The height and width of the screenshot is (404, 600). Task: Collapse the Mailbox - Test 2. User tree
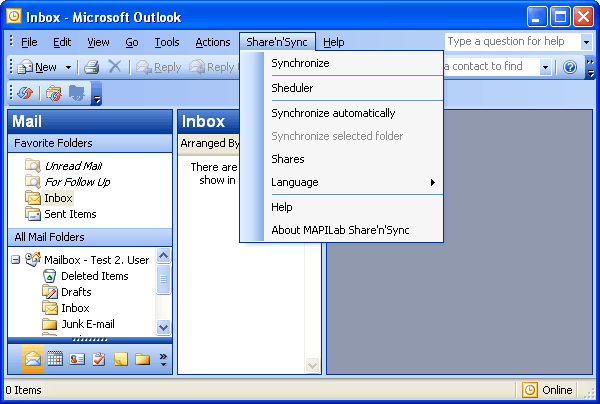point(16,260)
